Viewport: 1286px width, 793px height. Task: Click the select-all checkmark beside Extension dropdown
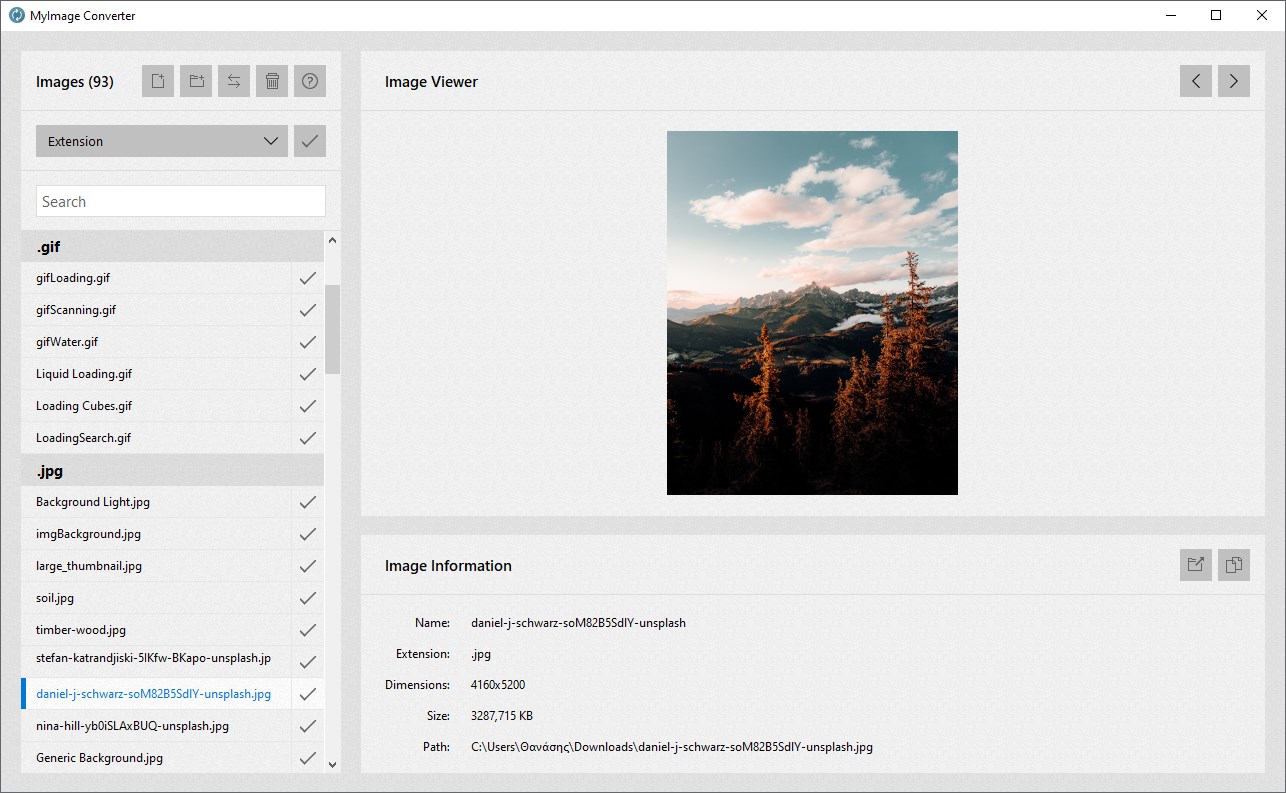click(x=310, y=141)
